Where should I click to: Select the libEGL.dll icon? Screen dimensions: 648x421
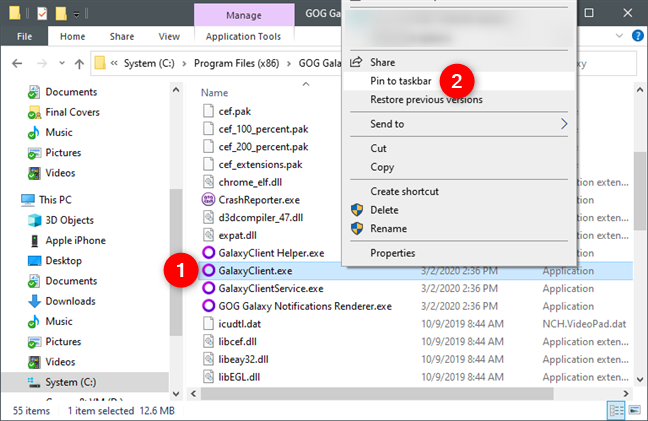(208, 377)
